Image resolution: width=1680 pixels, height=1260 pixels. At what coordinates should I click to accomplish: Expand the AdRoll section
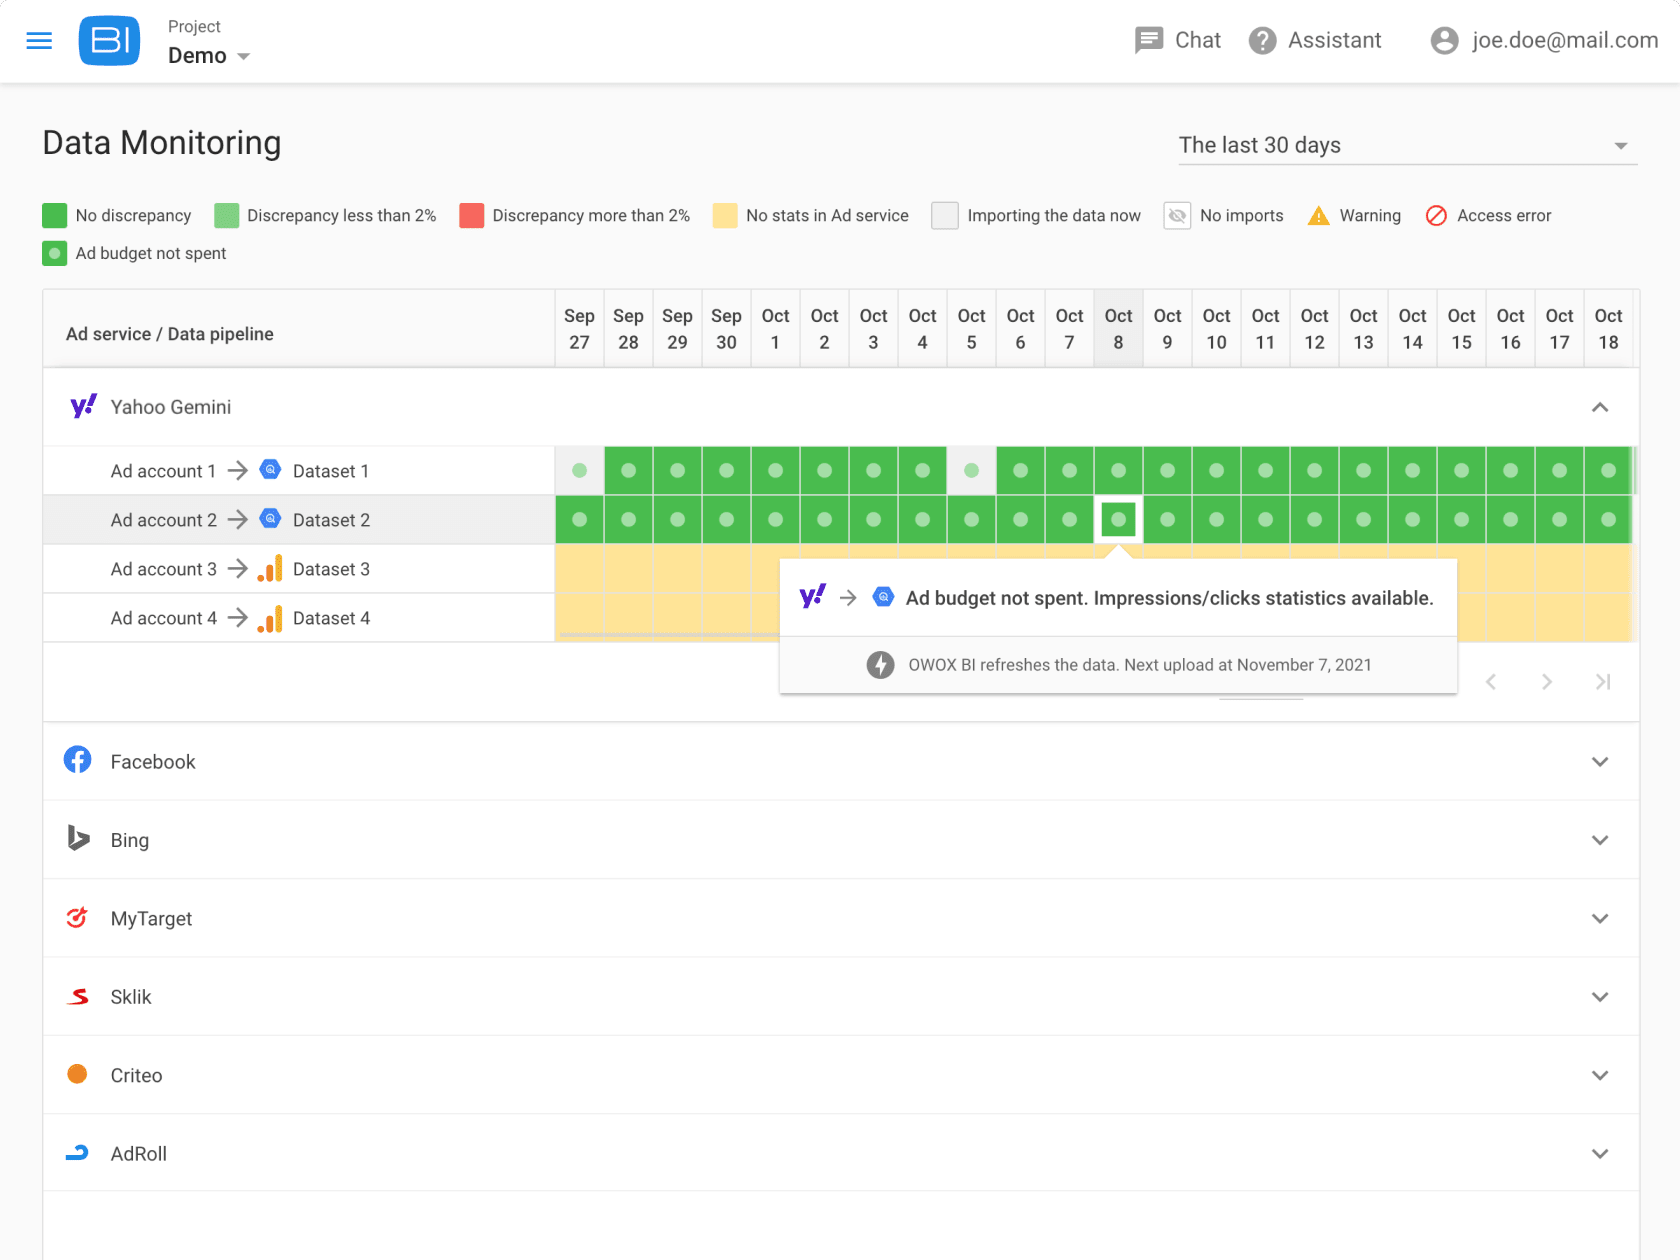tap(1600, 1154)
